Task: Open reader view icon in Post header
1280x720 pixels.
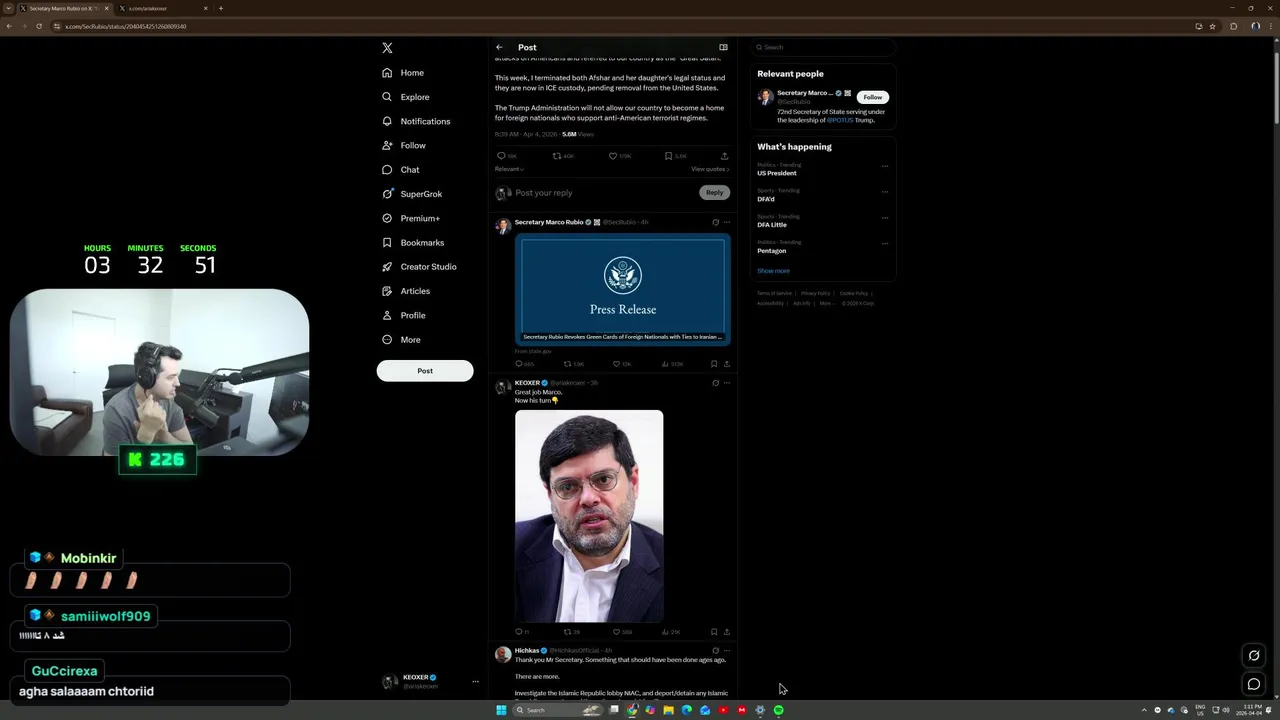Action: click(x=723, y=47)
